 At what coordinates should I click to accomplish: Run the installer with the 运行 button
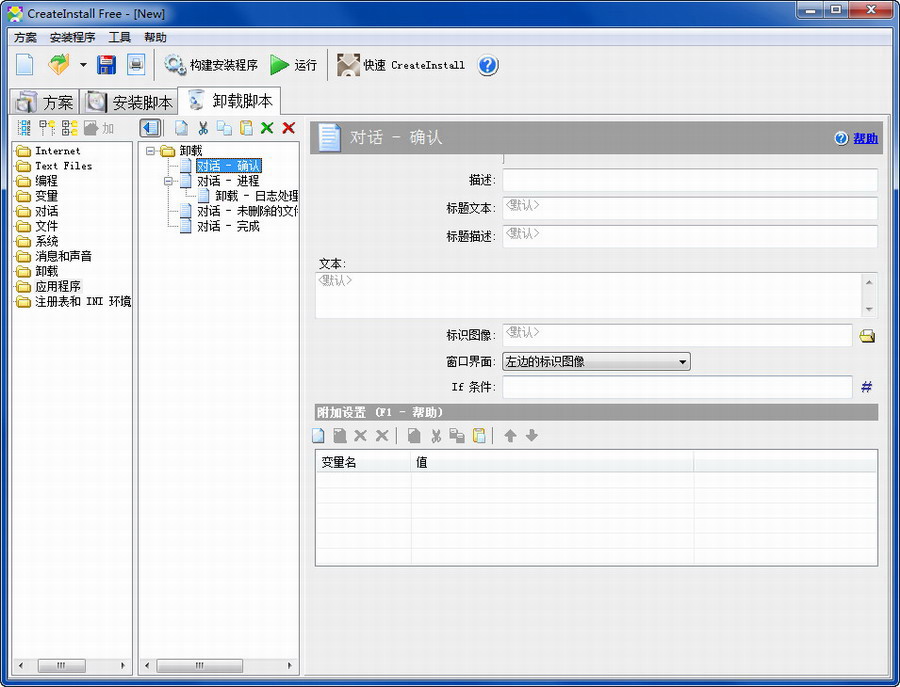click(x=294, y=65)
